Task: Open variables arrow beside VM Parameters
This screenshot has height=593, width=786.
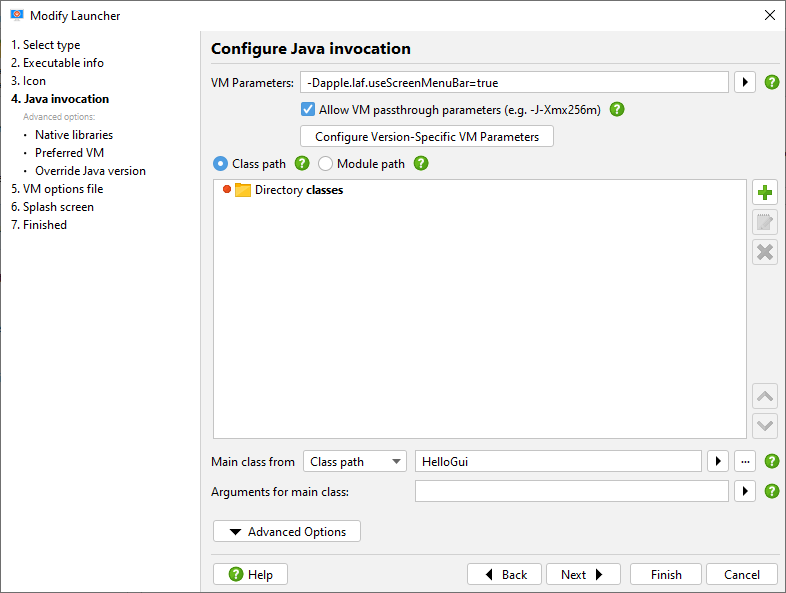Action: click(745, 82)
